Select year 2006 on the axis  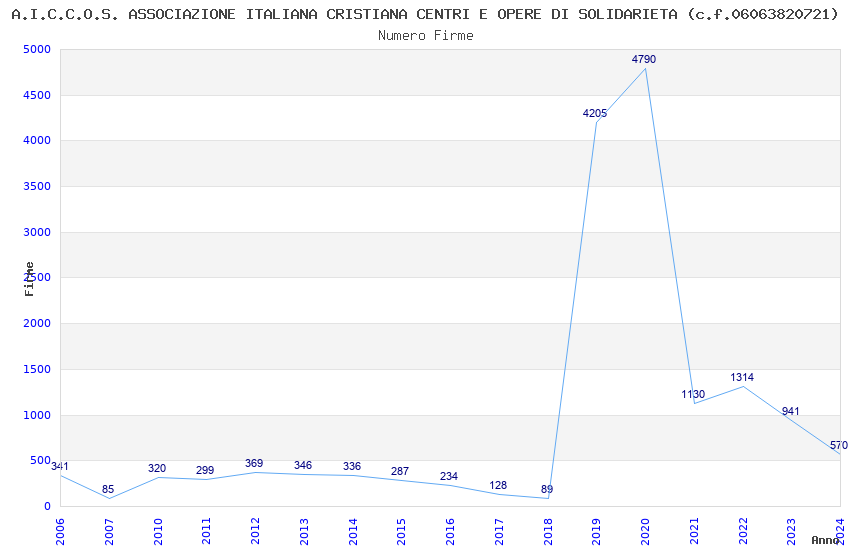point(60,531)
